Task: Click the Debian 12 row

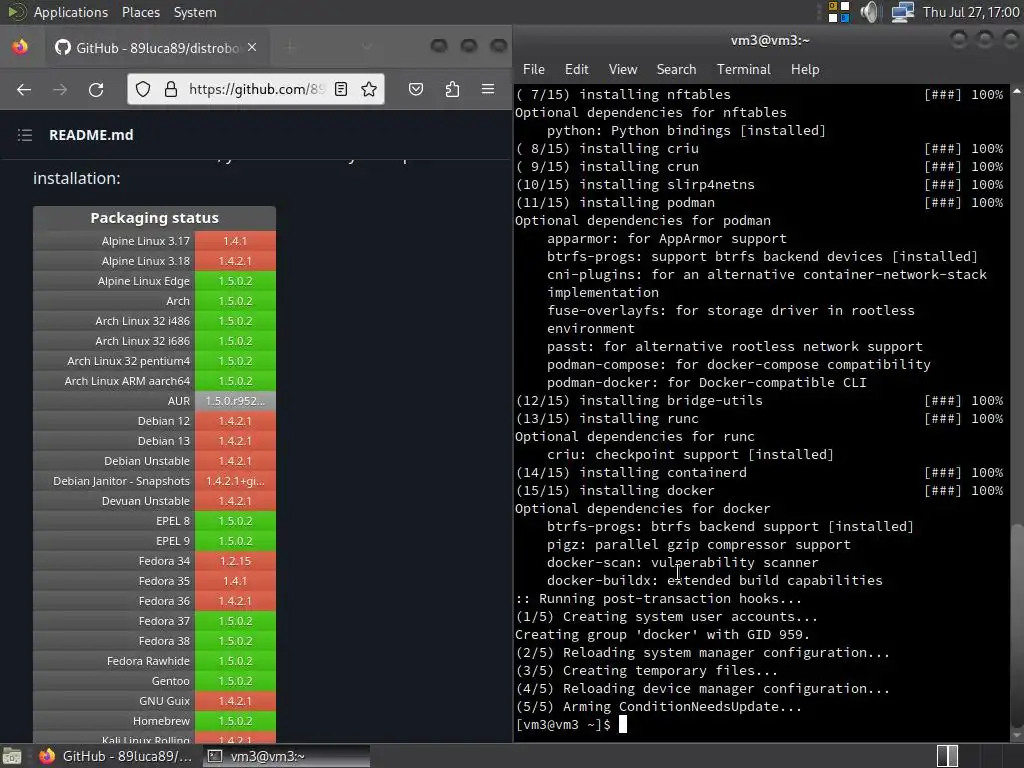Action: tap(155, 421)
